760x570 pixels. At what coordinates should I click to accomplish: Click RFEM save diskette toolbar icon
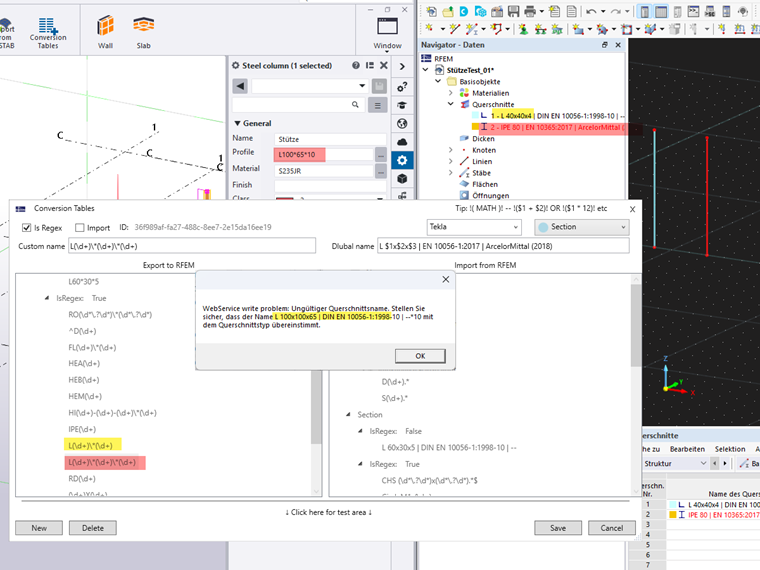coord(513,11)
